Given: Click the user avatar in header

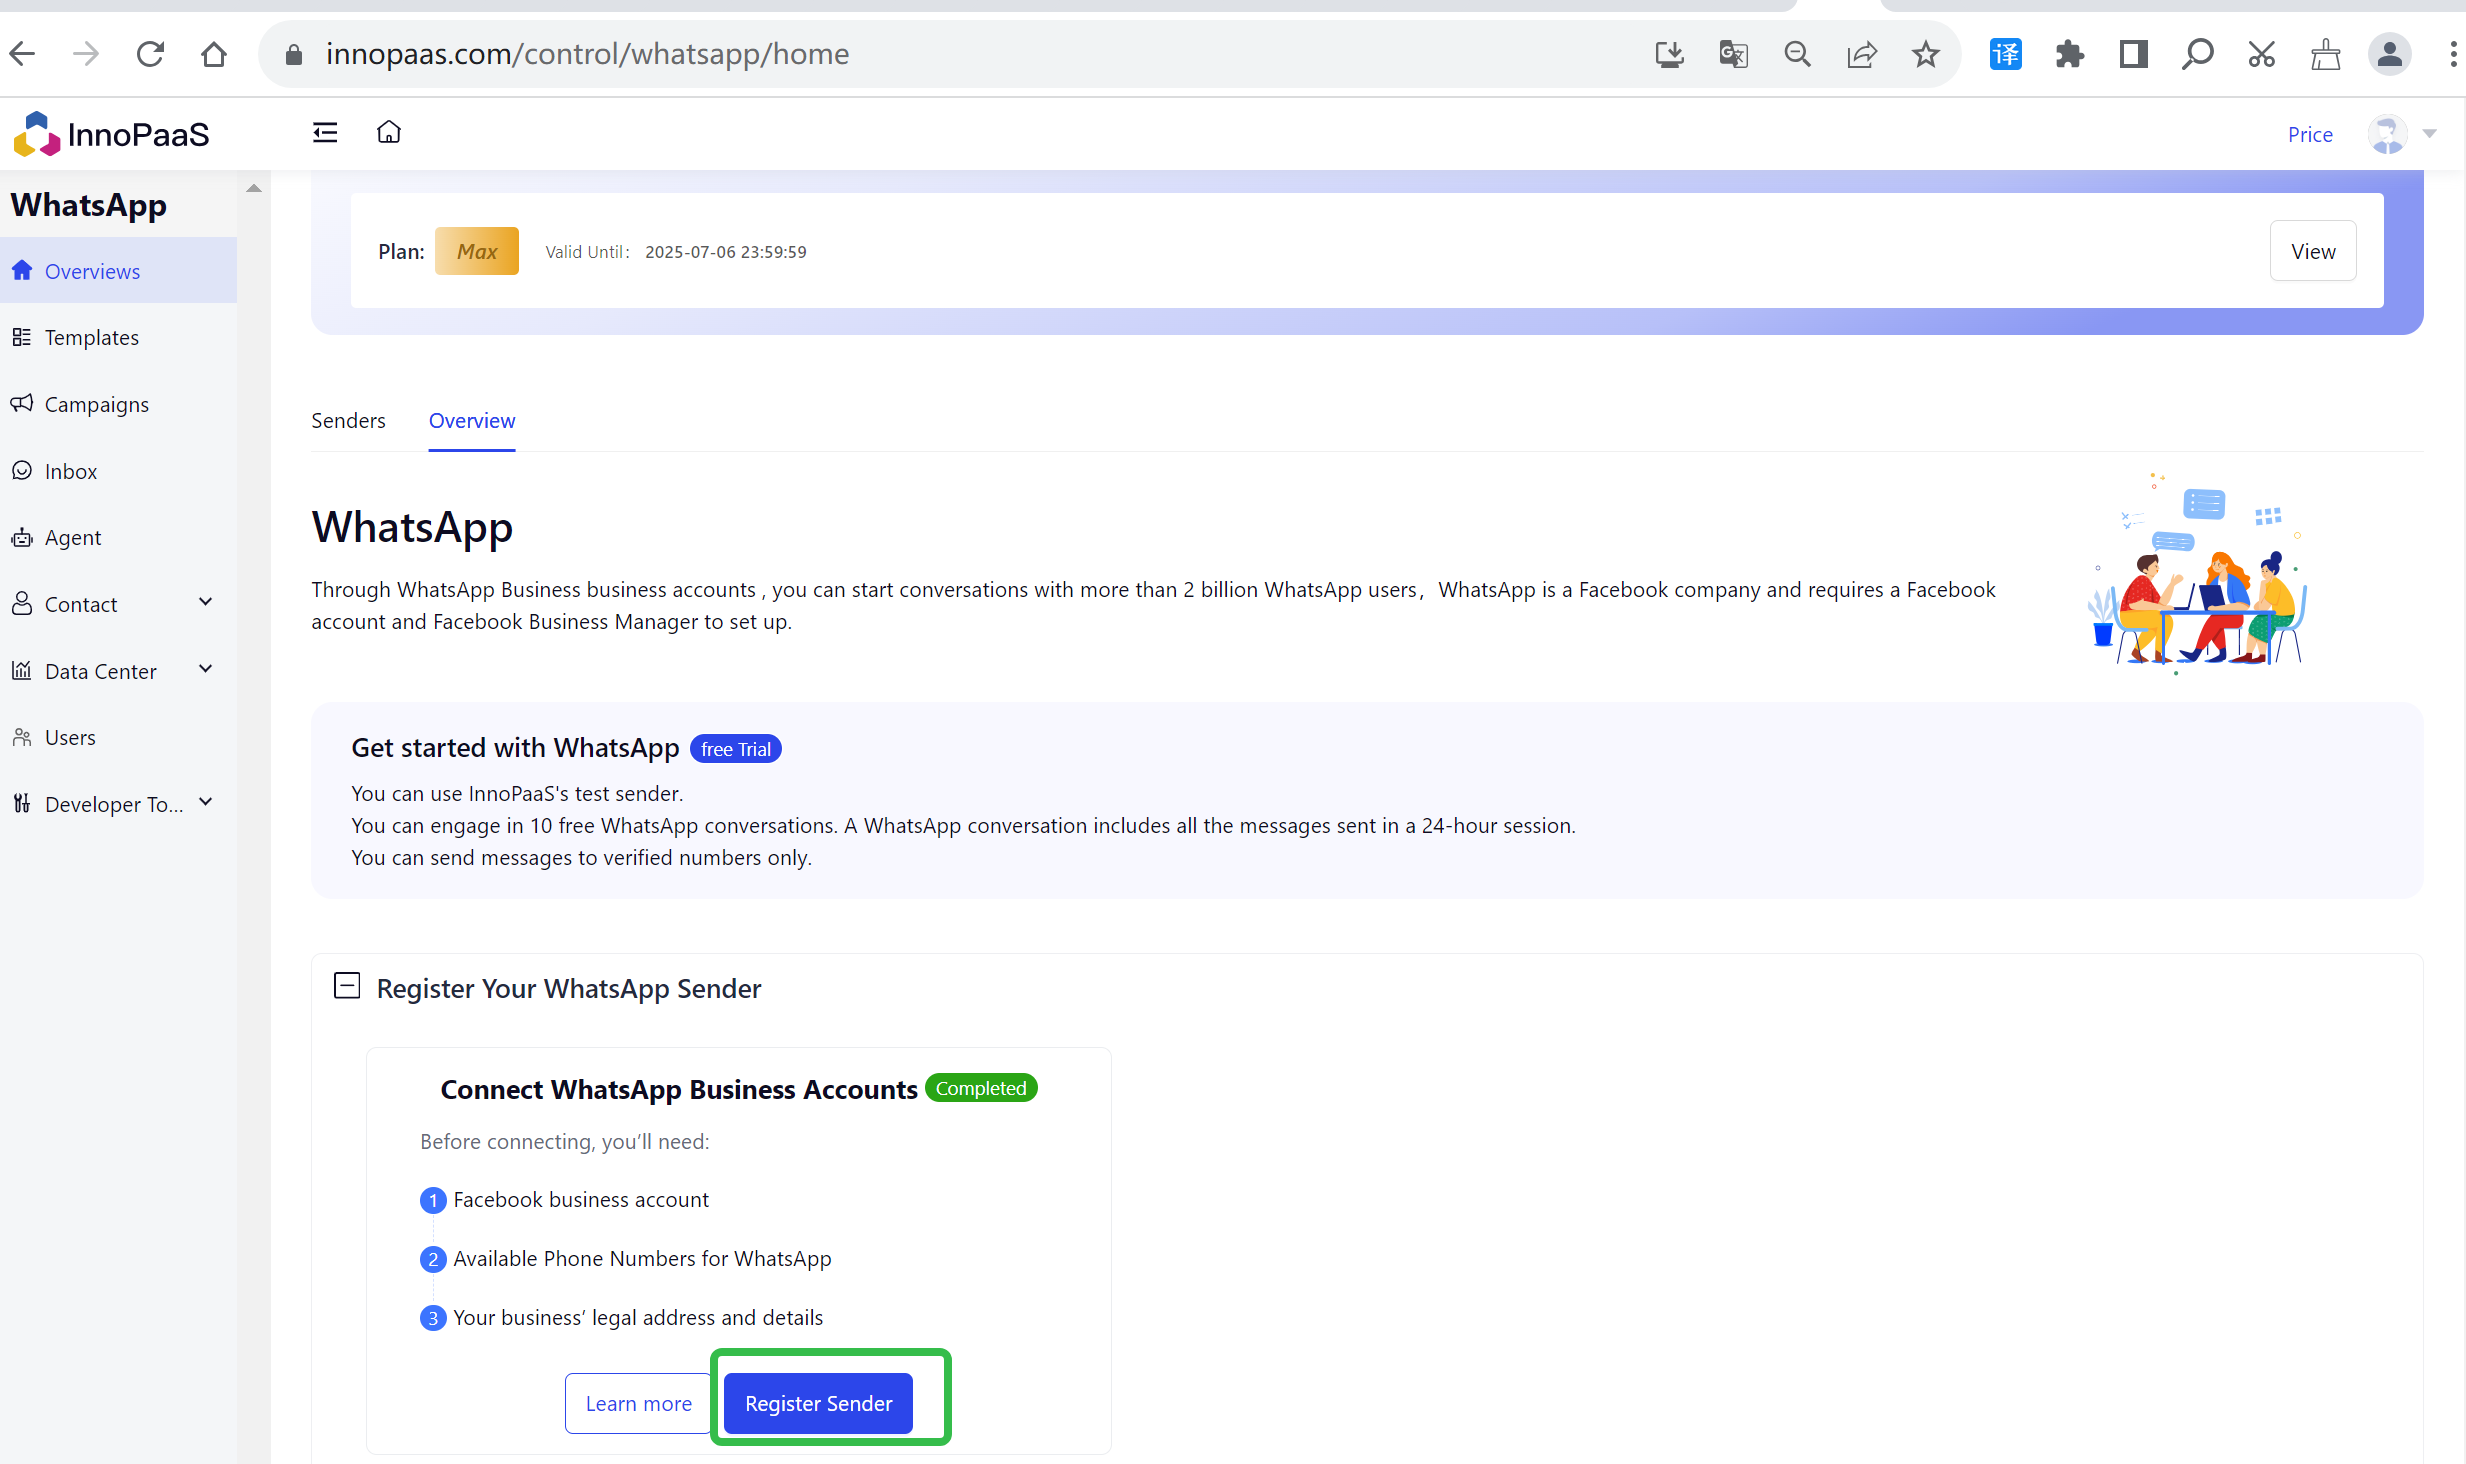Looking at the screenshot, I should pos(2387,134).
